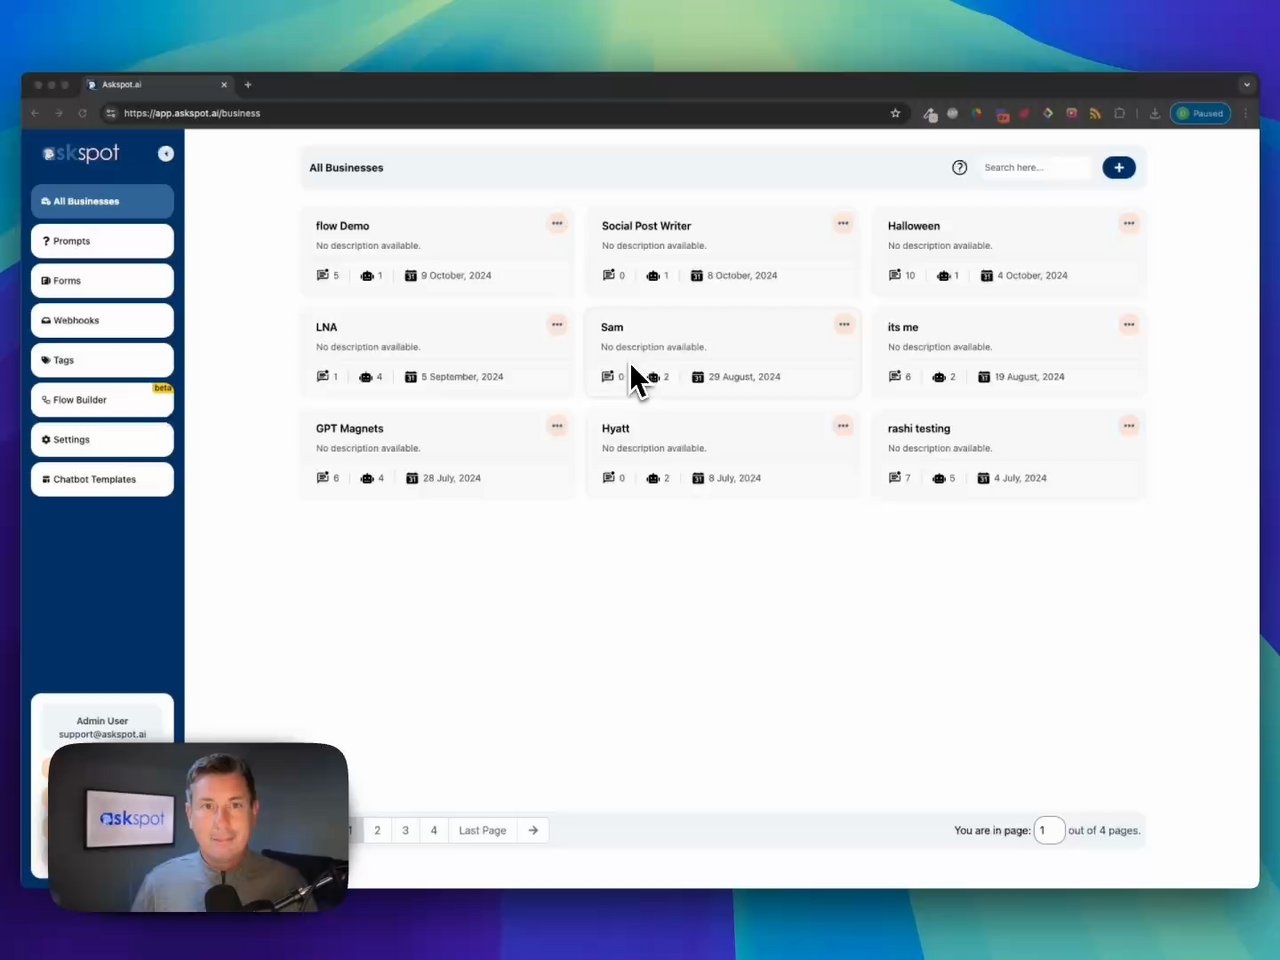
Task: Click bot icon on flow Demo card
Action: (367, 276)
